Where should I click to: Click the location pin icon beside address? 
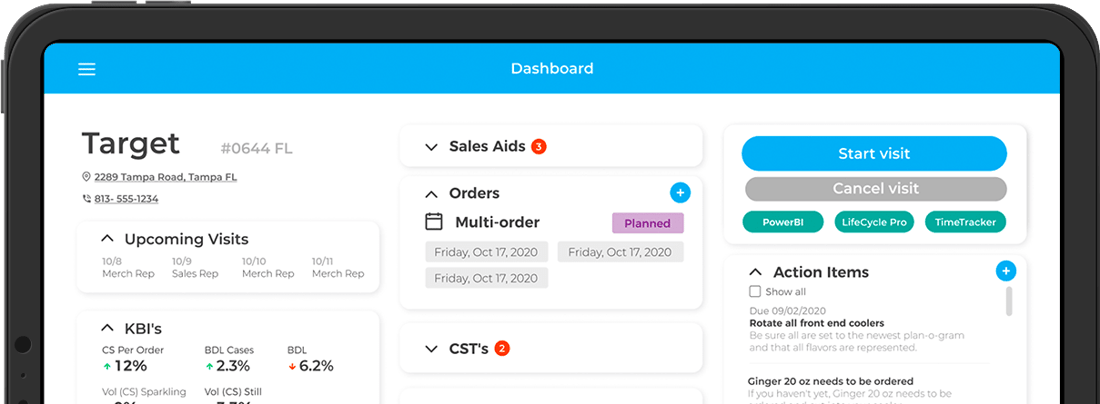(x=86, y=177)
